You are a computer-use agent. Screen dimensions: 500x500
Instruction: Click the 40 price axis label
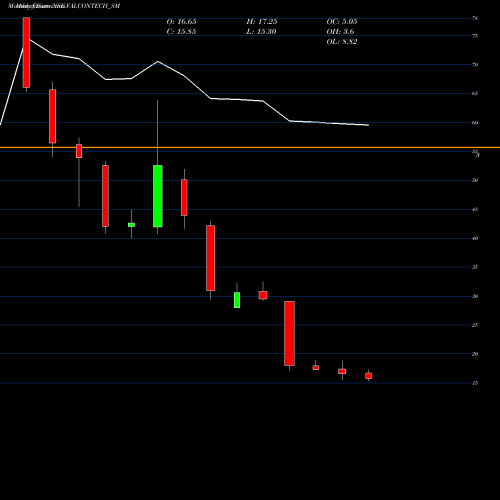(x=475, y=238)
